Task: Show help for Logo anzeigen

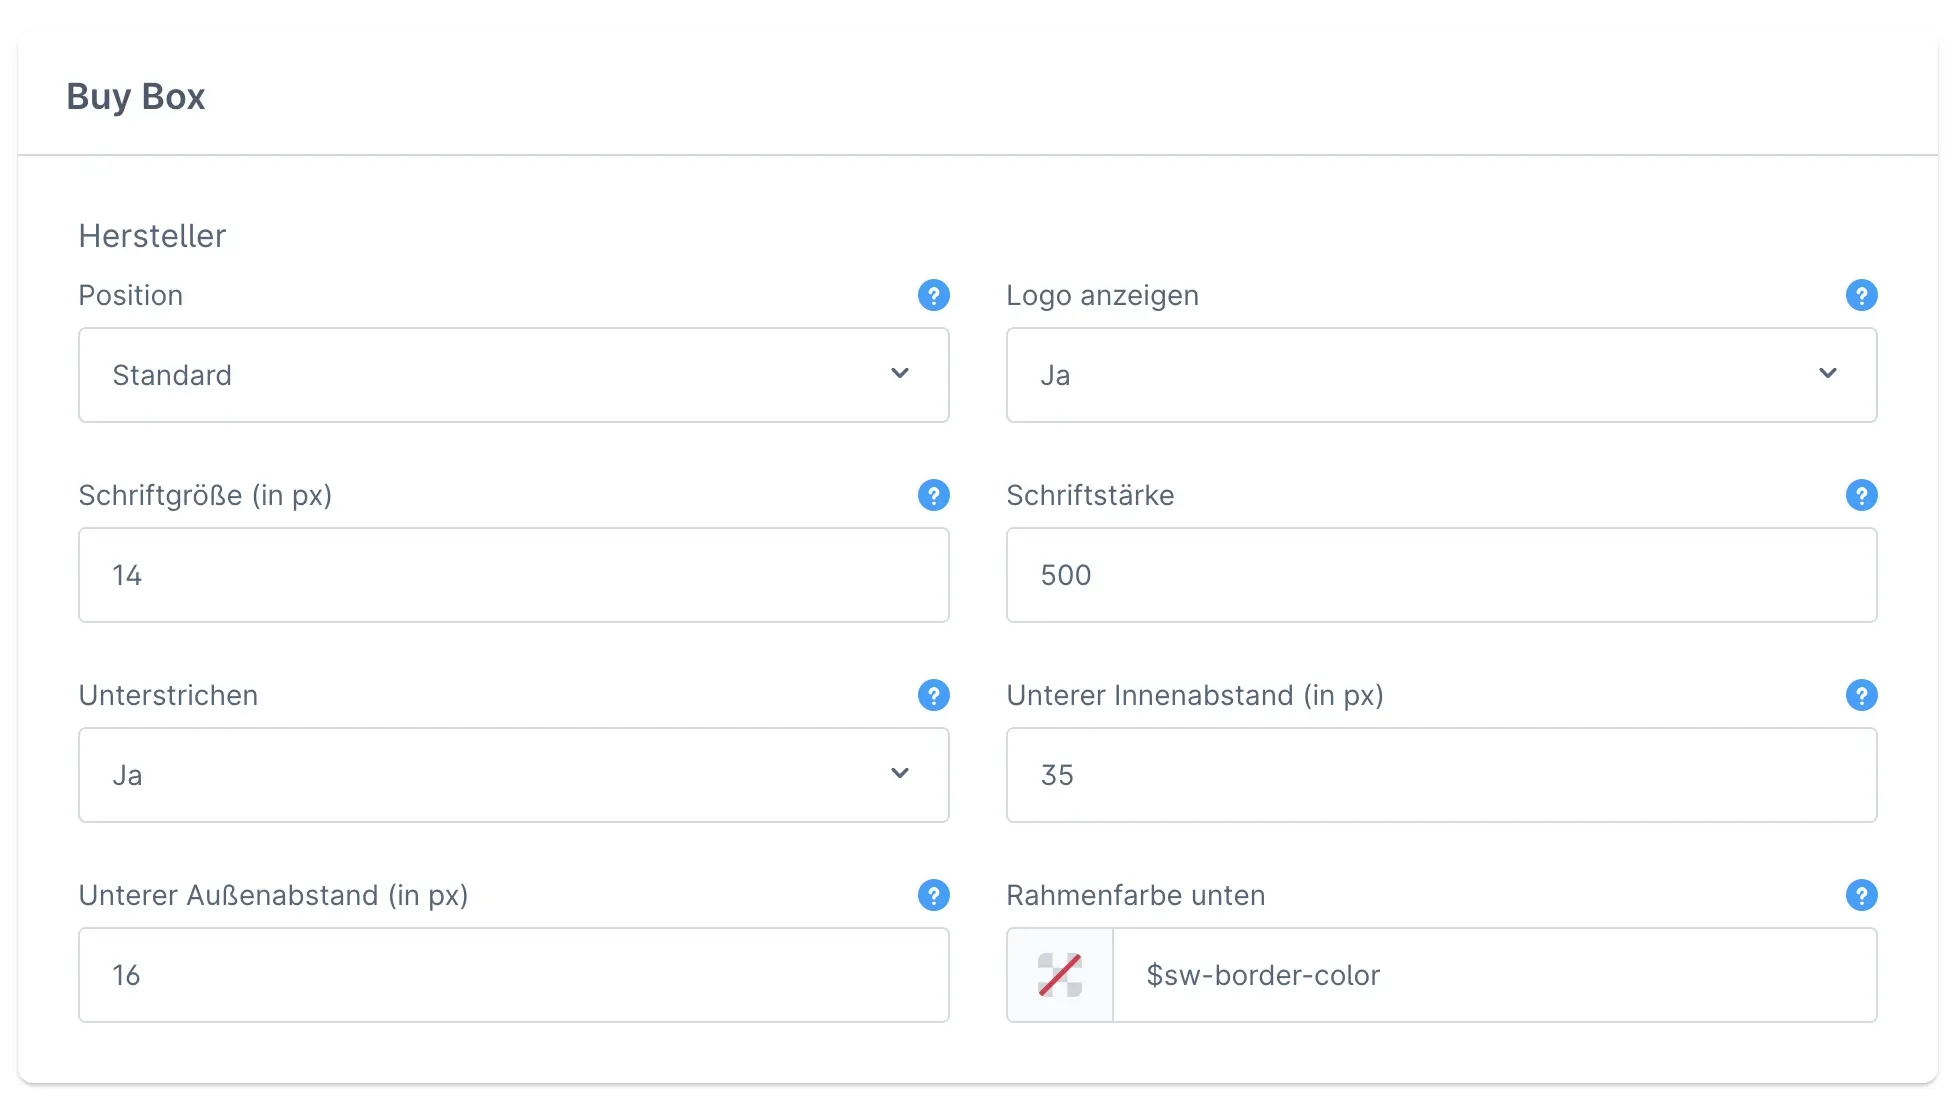Action: click(1861, 295)
